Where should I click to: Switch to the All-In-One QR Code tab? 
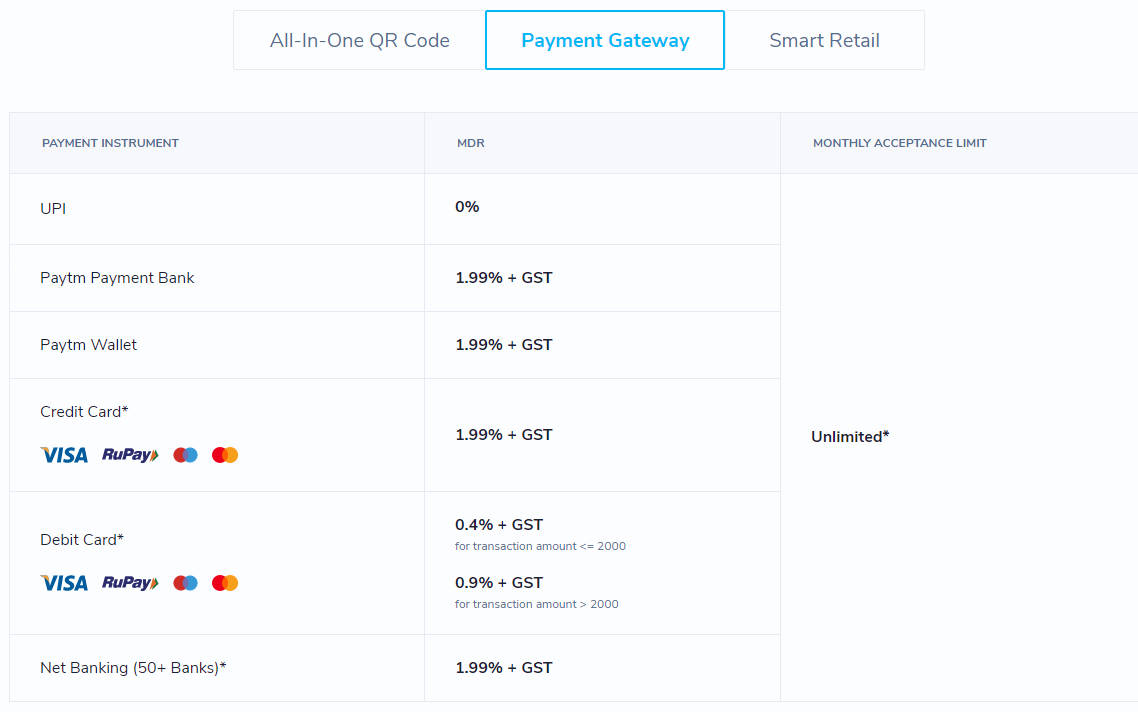pyautogui.click(x=358, y=40)
